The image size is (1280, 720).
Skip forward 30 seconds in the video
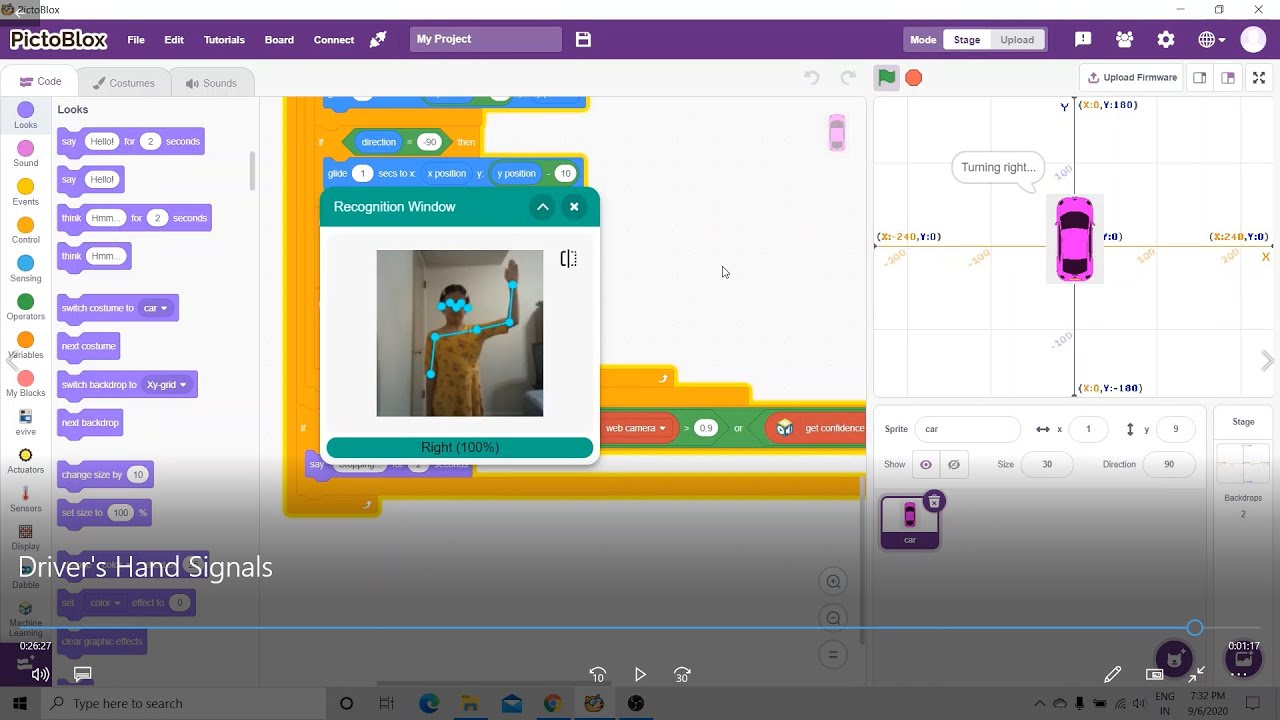pos(682,675)
